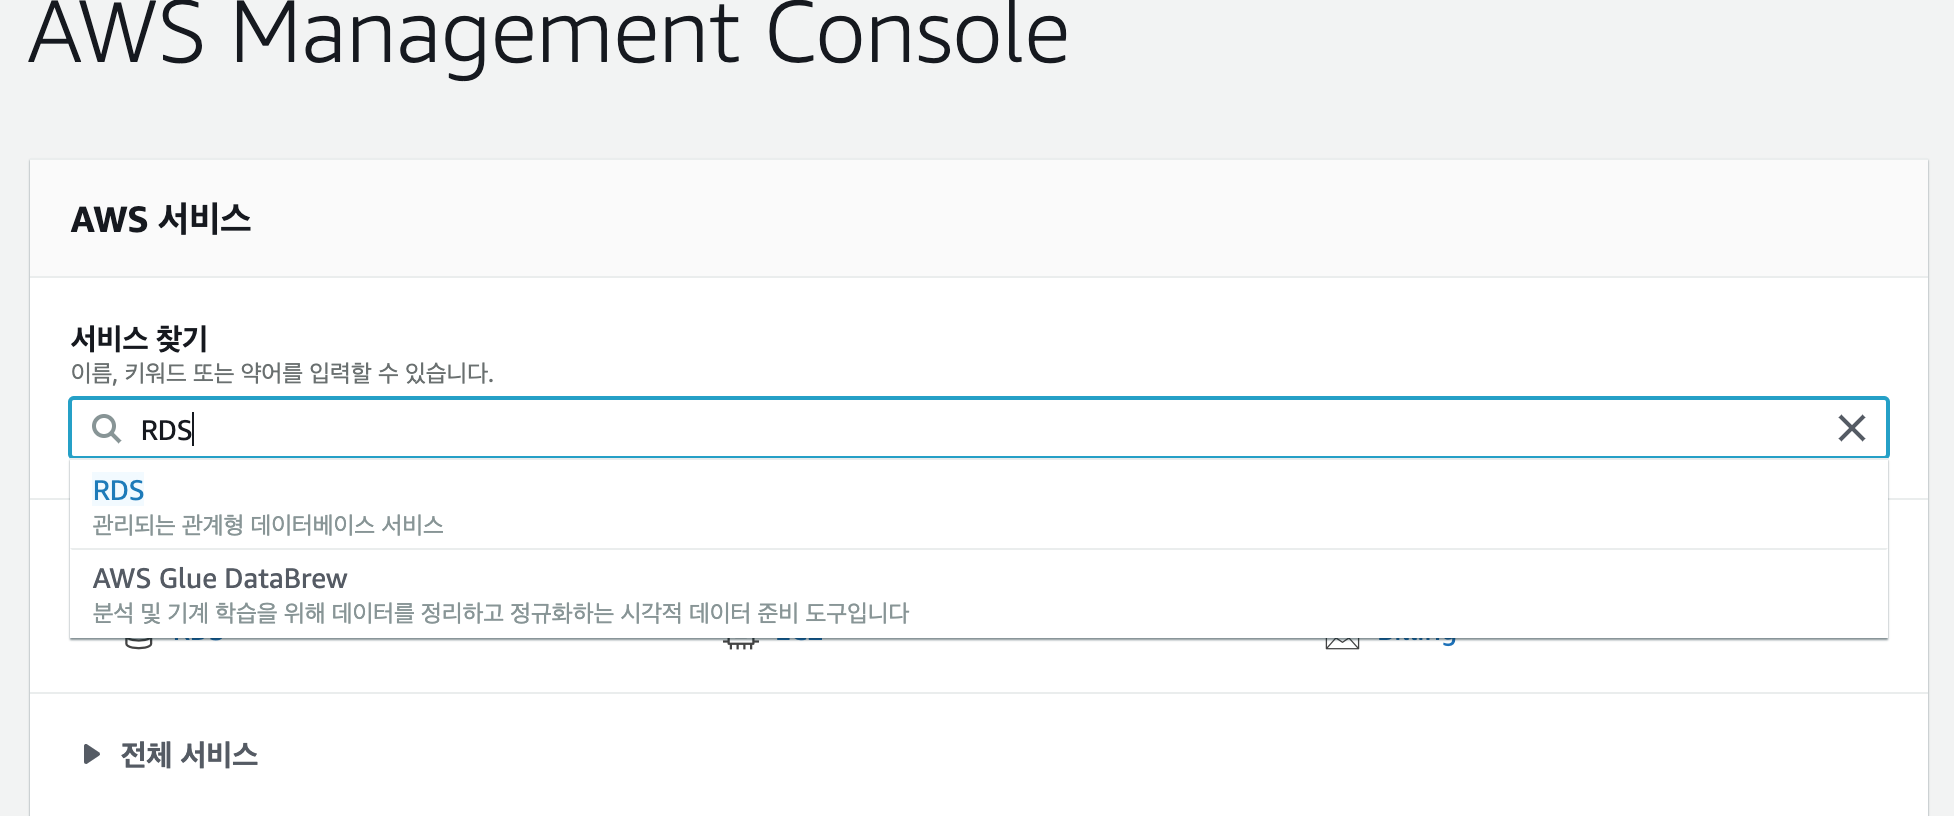
Task: Click the DataBrew 시각적 데이터 준비 도구 description
Action: 501,612
